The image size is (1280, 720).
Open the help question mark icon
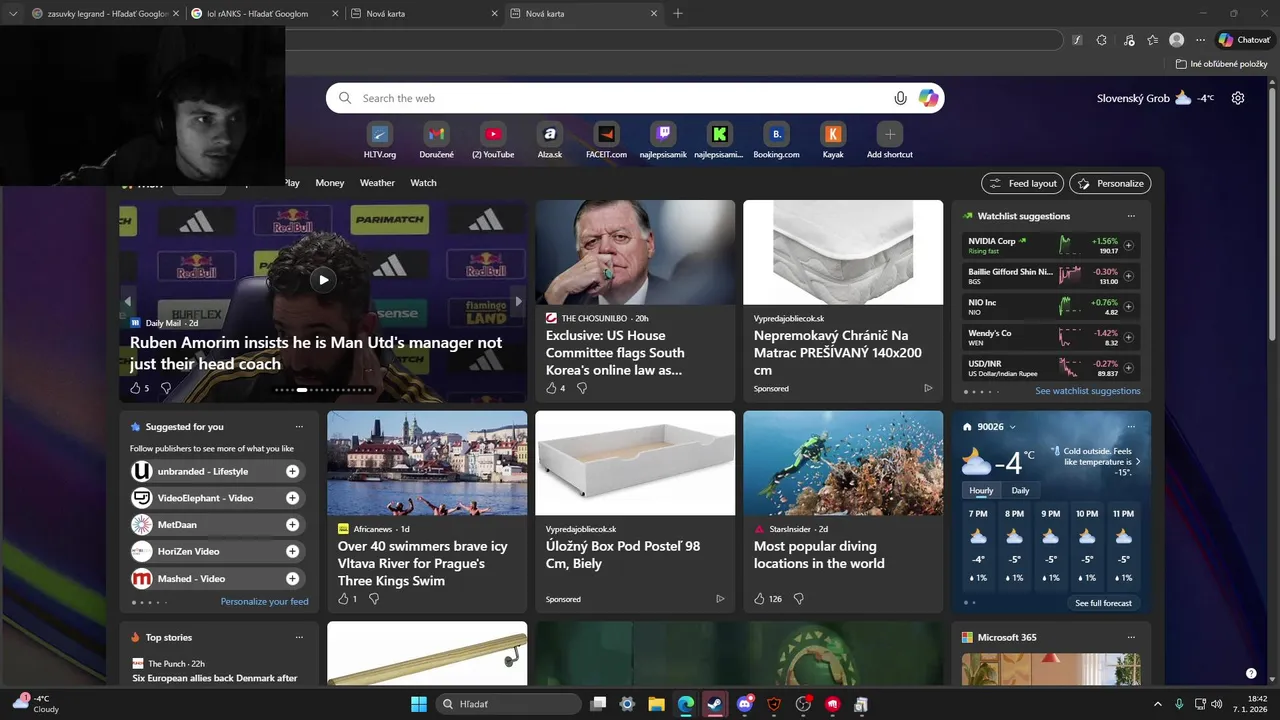click(x=1251, y=673)
